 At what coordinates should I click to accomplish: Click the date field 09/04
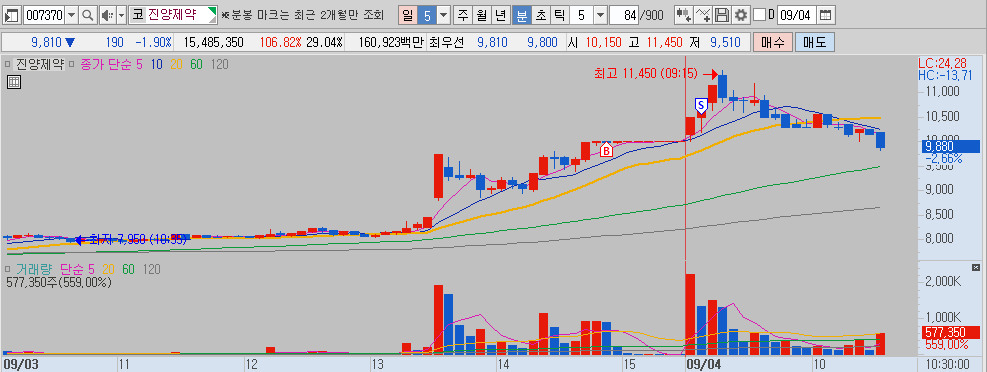[797, 14]
